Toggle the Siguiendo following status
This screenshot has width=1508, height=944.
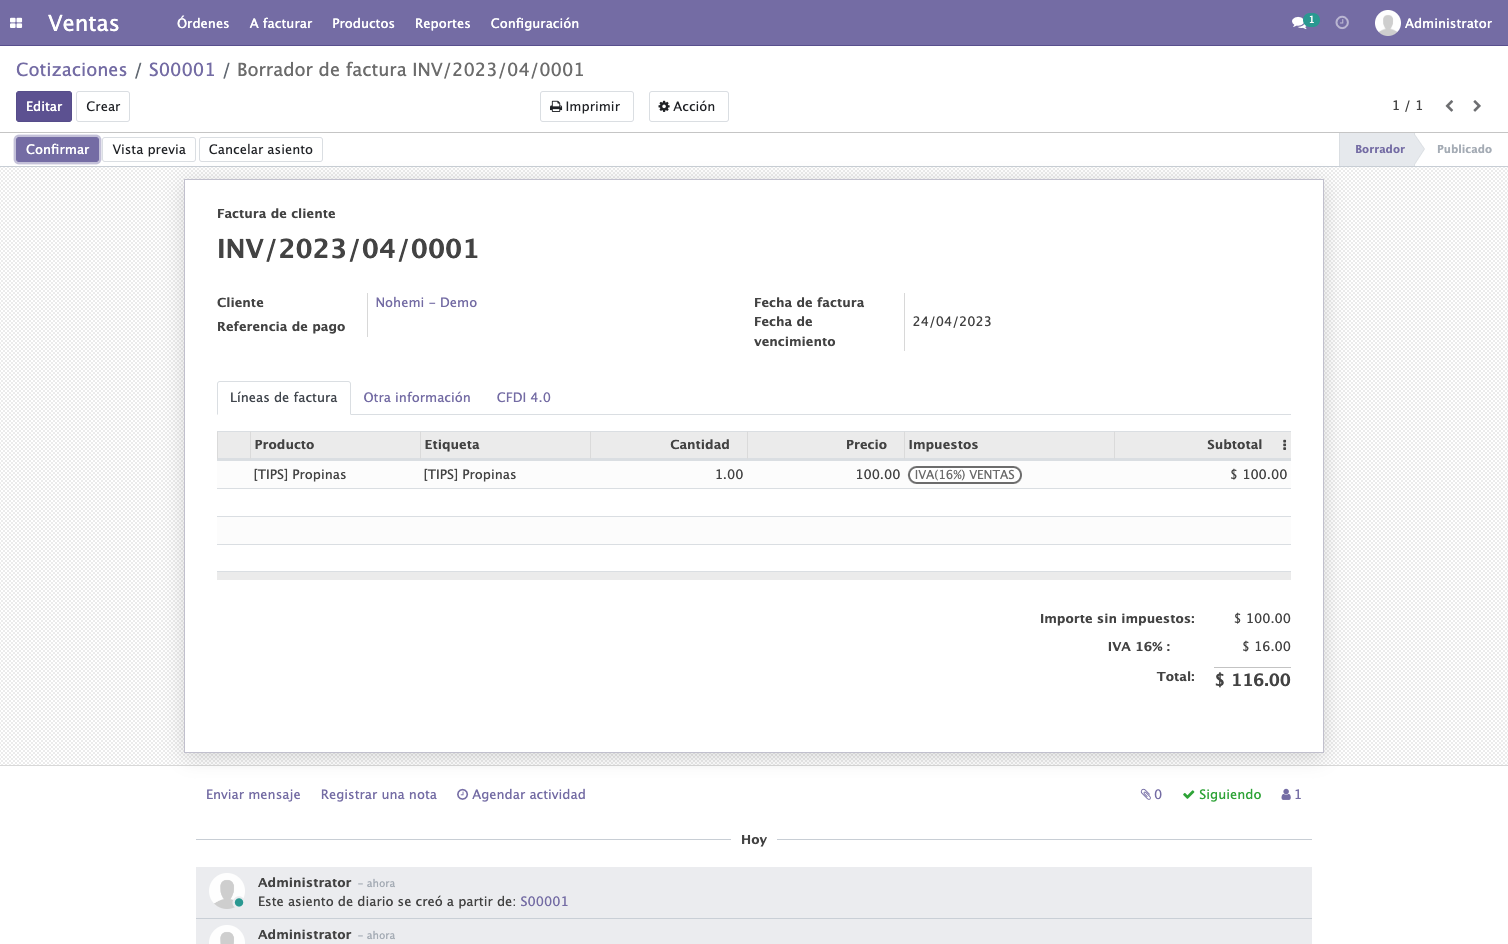(1222, 795)
